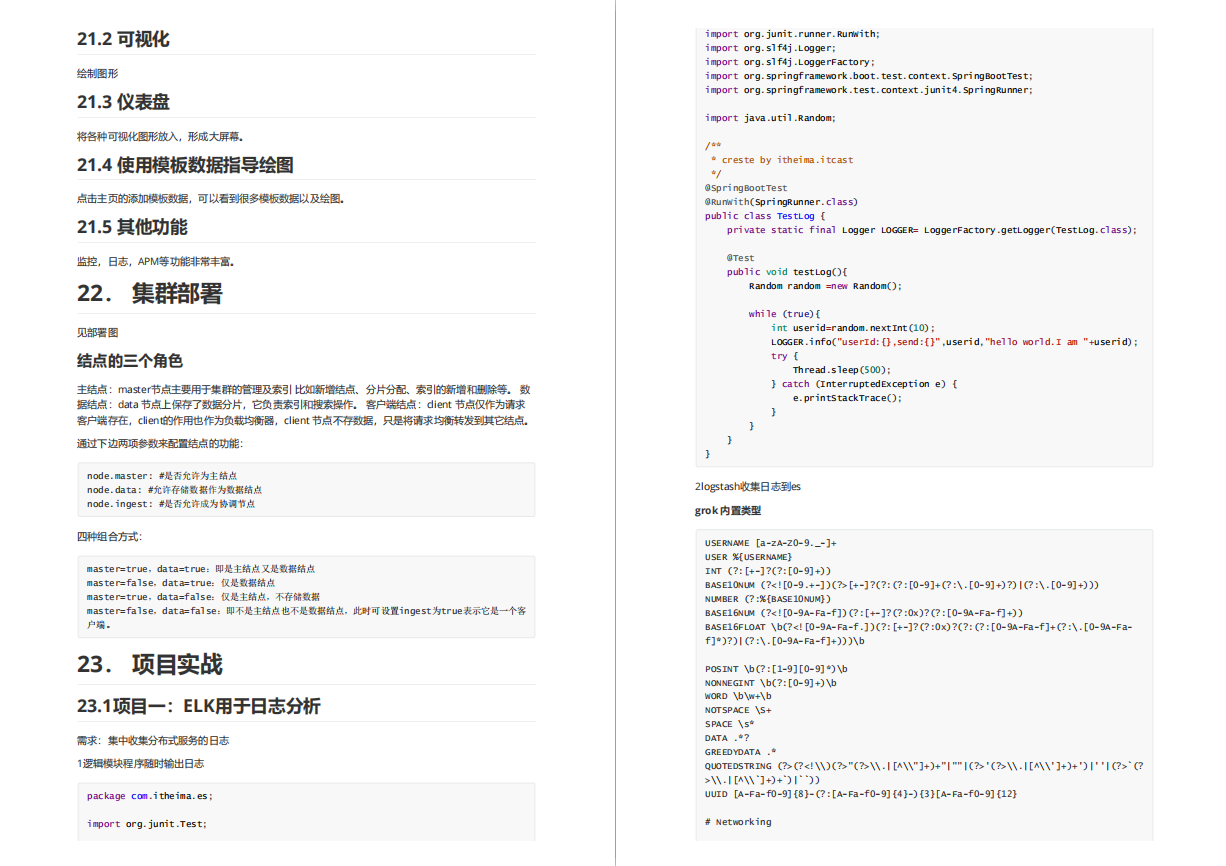The height and width of the screenshot is (866, 1226).
Task: Click the line starting "BASE16NUM"
Action: click(863, 613)
